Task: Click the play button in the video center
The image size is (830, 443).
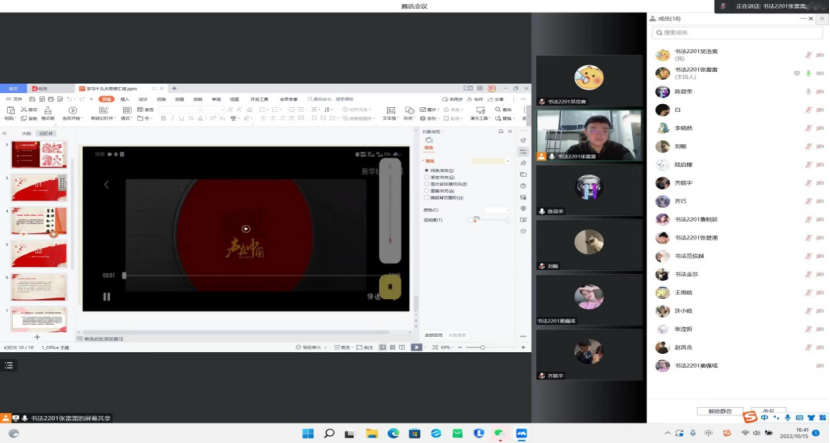Action: pos(245,229)
